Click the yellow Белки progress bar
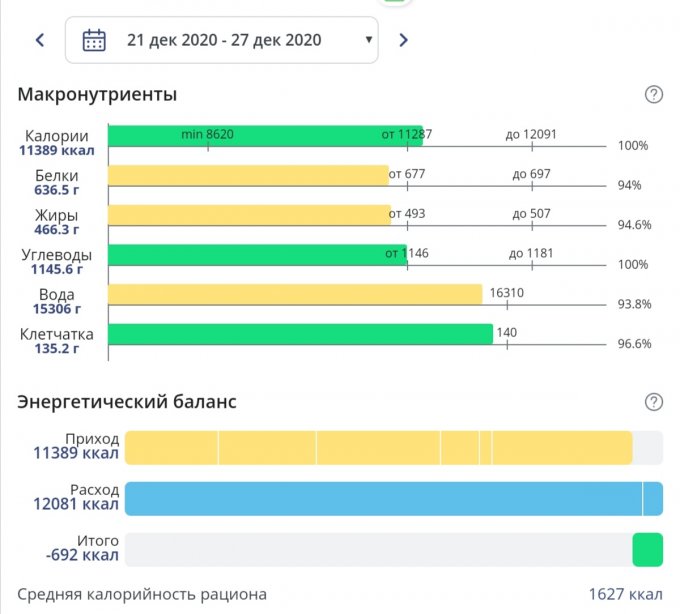 (x=247, y=176)
